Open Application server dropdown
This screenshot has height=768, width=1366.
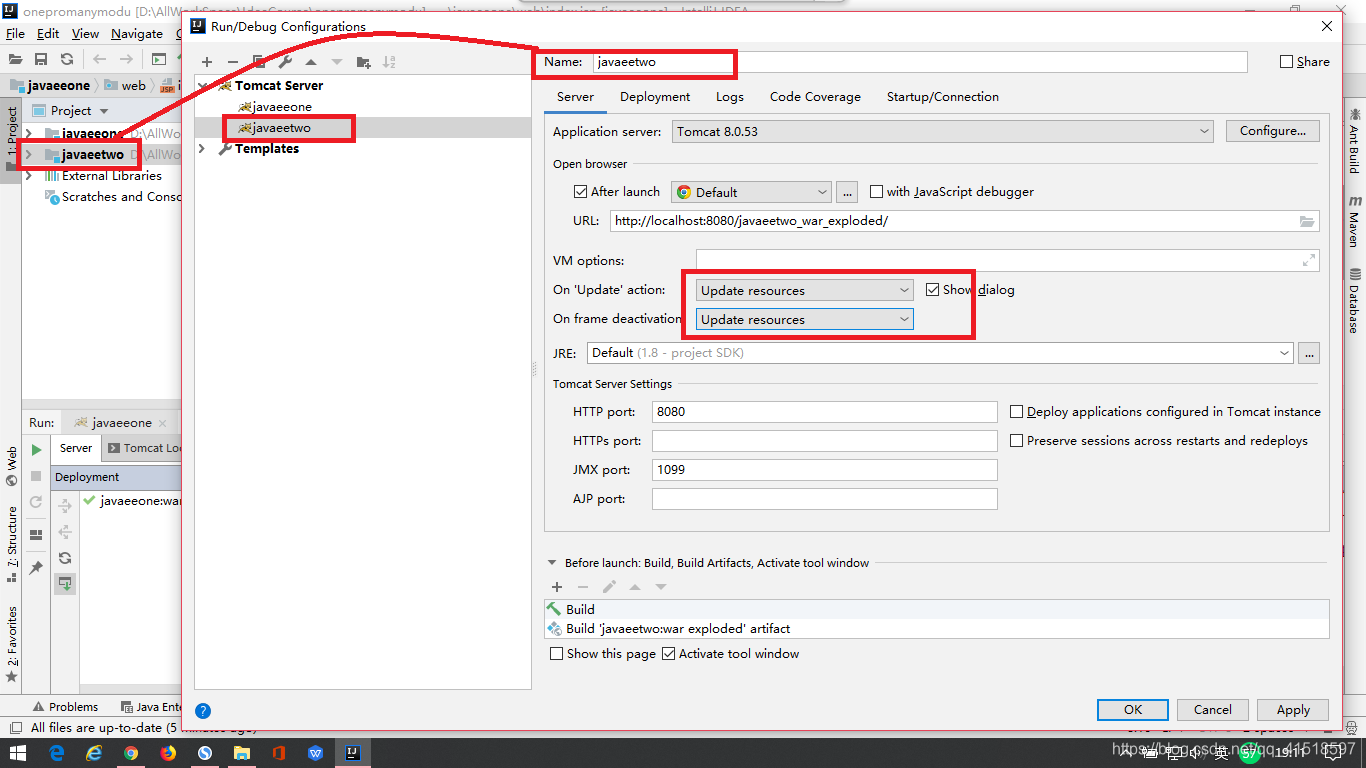pyautogui.click(x=942, y=131)
